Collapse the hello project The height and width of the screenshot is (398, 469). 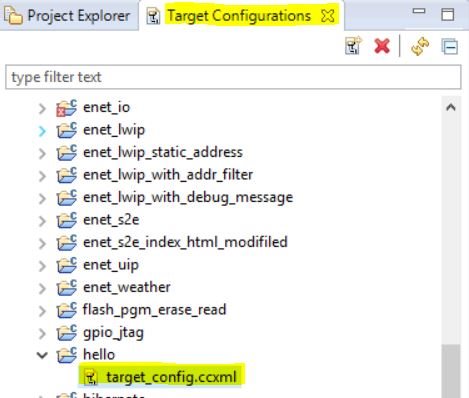click(42, 355)
